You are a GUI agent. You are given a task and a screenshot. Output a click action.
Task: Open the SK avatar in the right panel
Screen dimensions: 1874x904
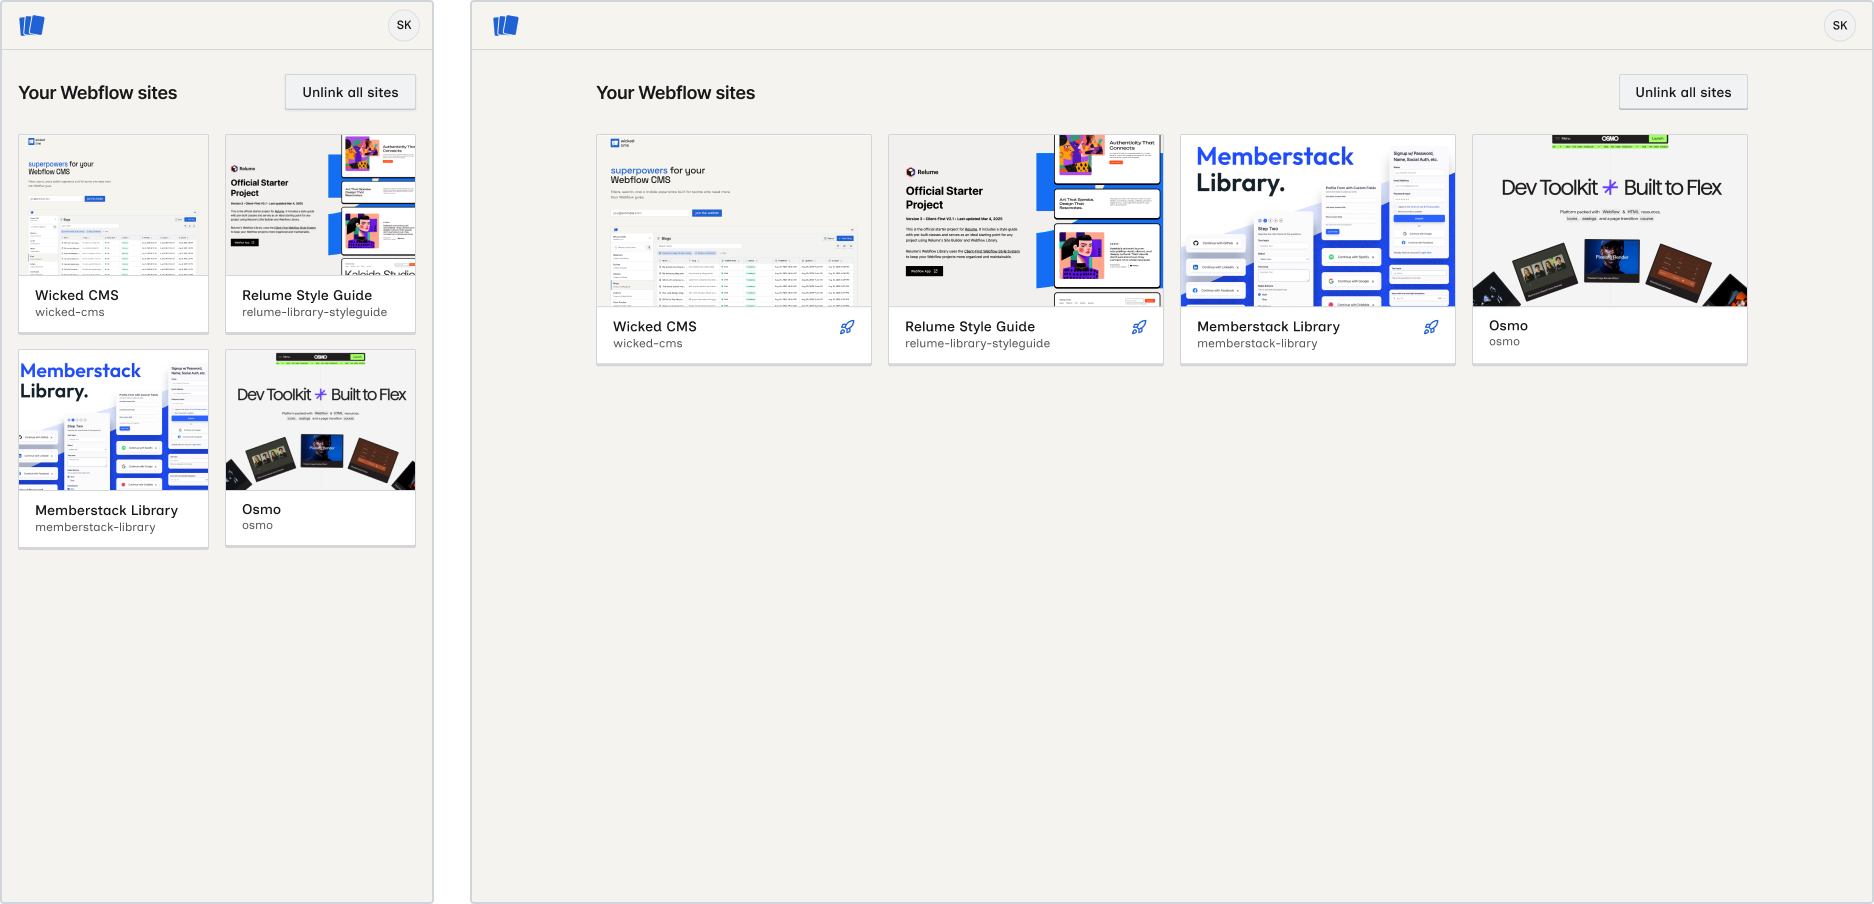click(1840, 25)
